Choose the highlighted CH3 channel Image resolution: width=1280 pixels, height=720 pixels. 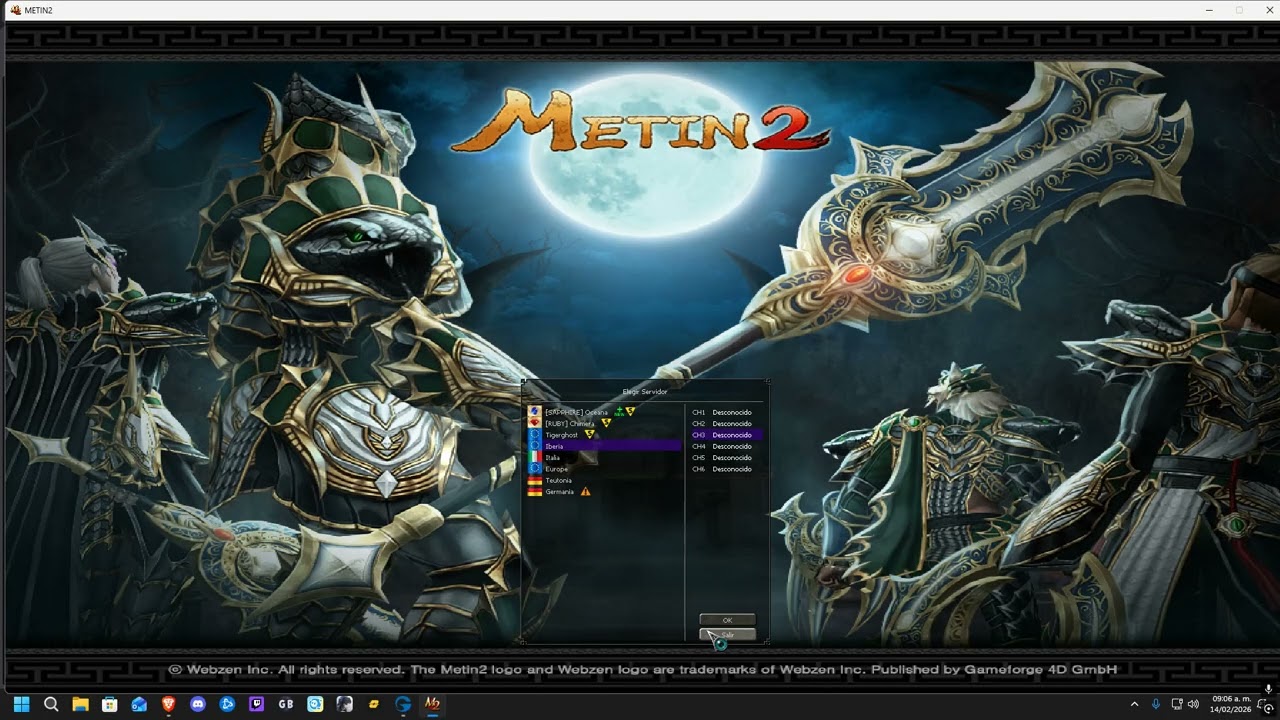[x=725, y=435]
